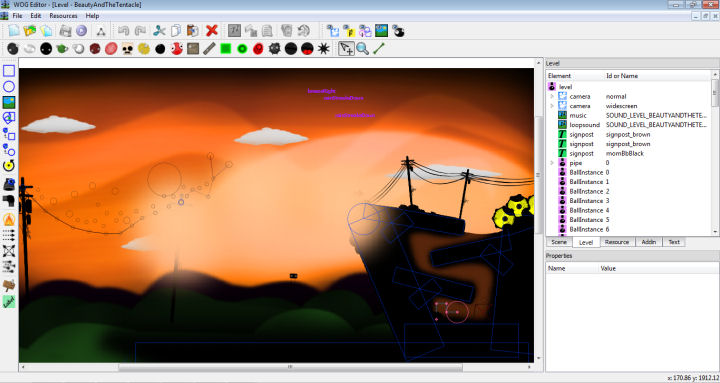Screen dimensions: 720x383
Task: Switch to the Scene tab
Action: coord(559,242)
